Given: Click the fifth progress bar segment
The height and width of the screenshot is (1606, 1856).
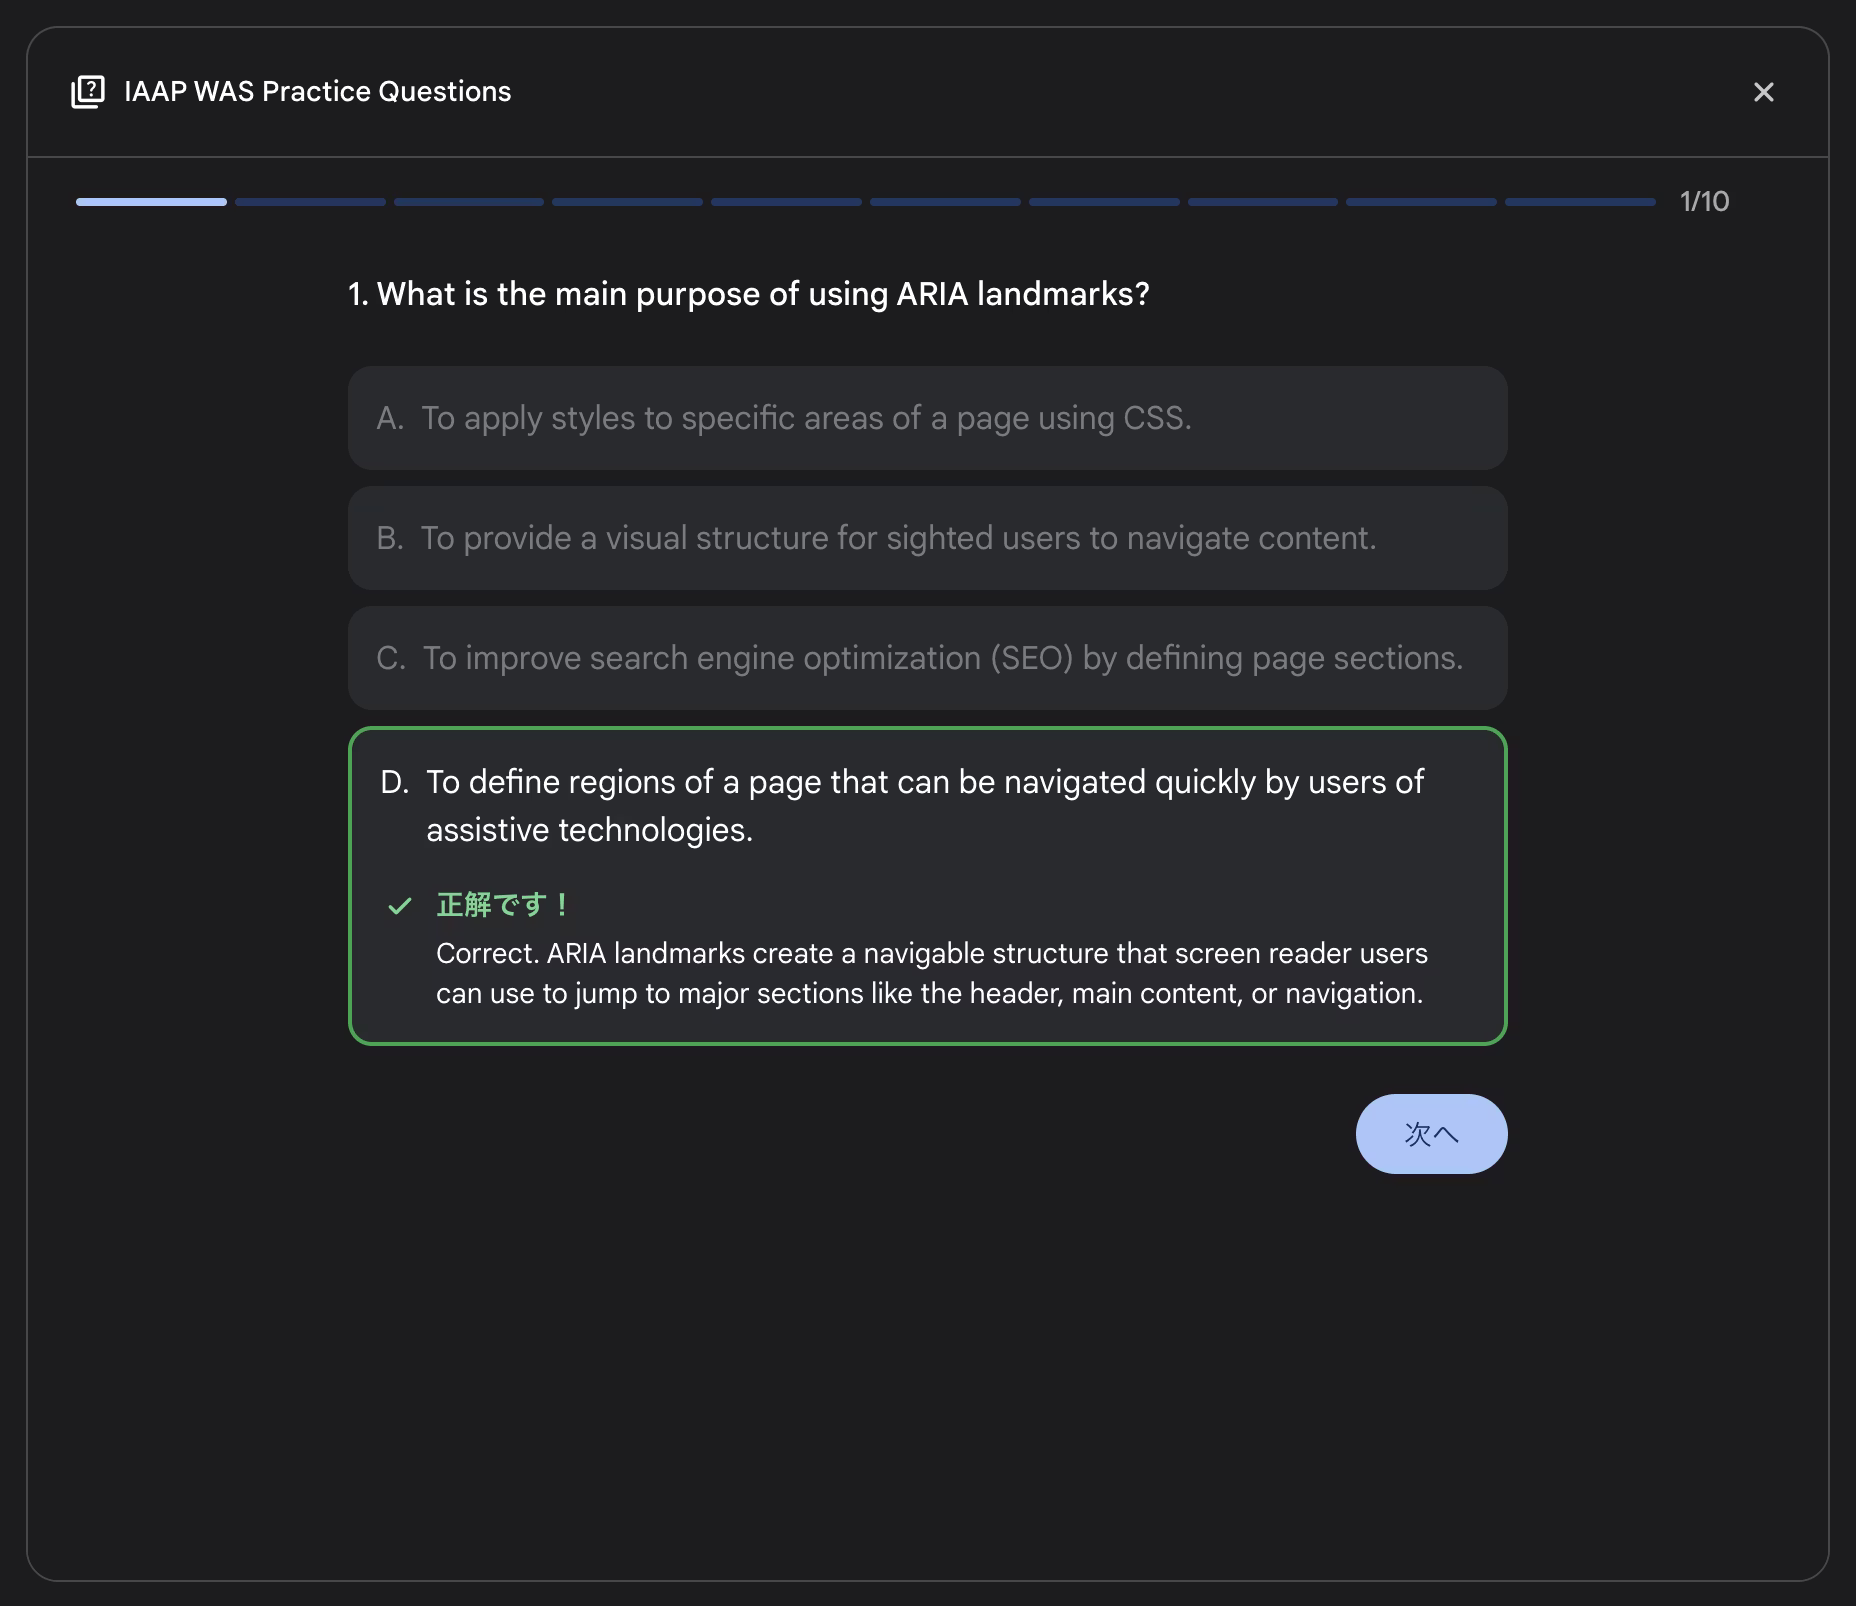Looking at the screenshot, I should point(786,202).
